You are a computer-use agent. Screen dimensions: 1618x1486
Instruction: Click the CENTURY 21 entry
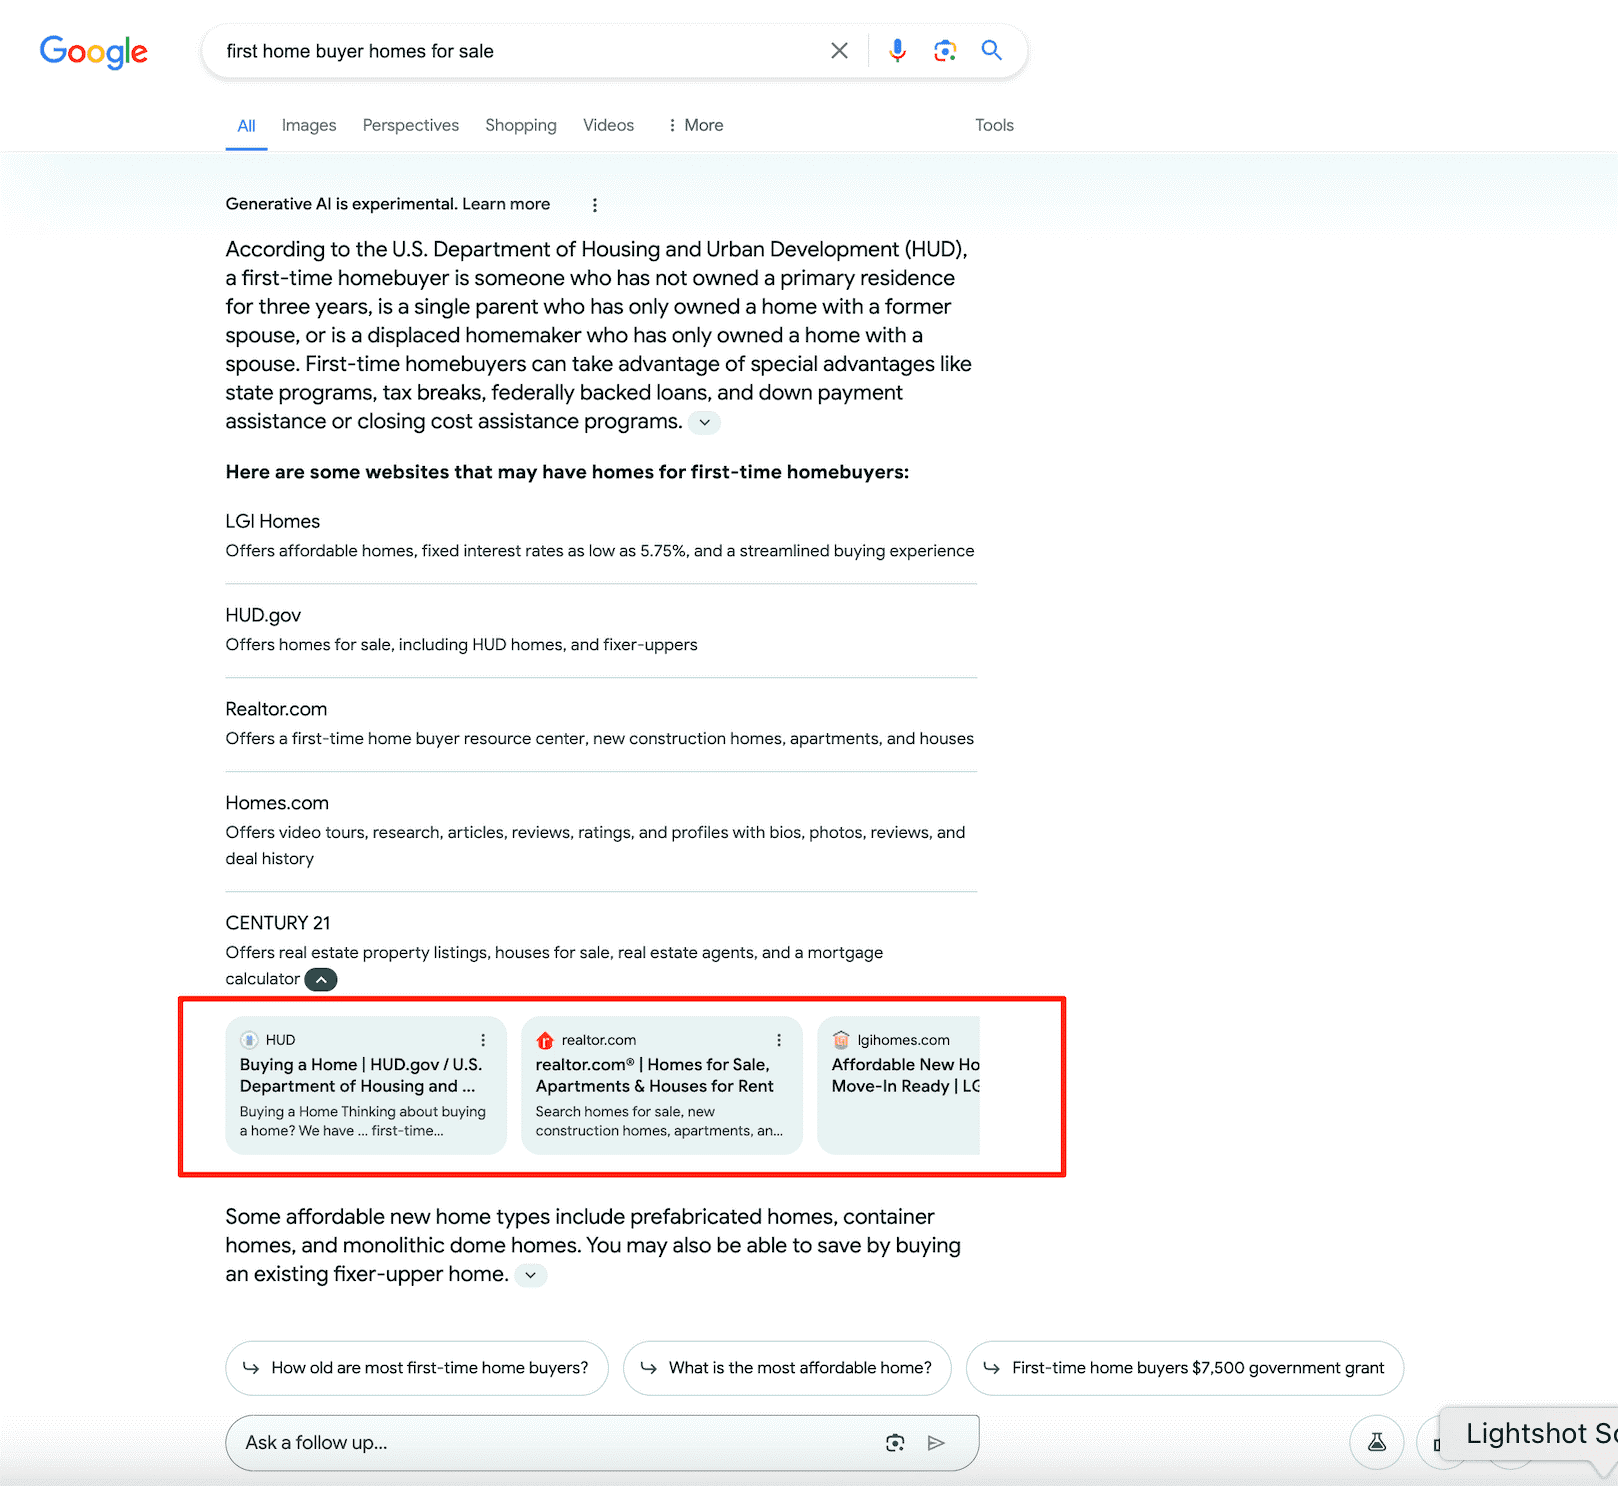coord(278,924)
